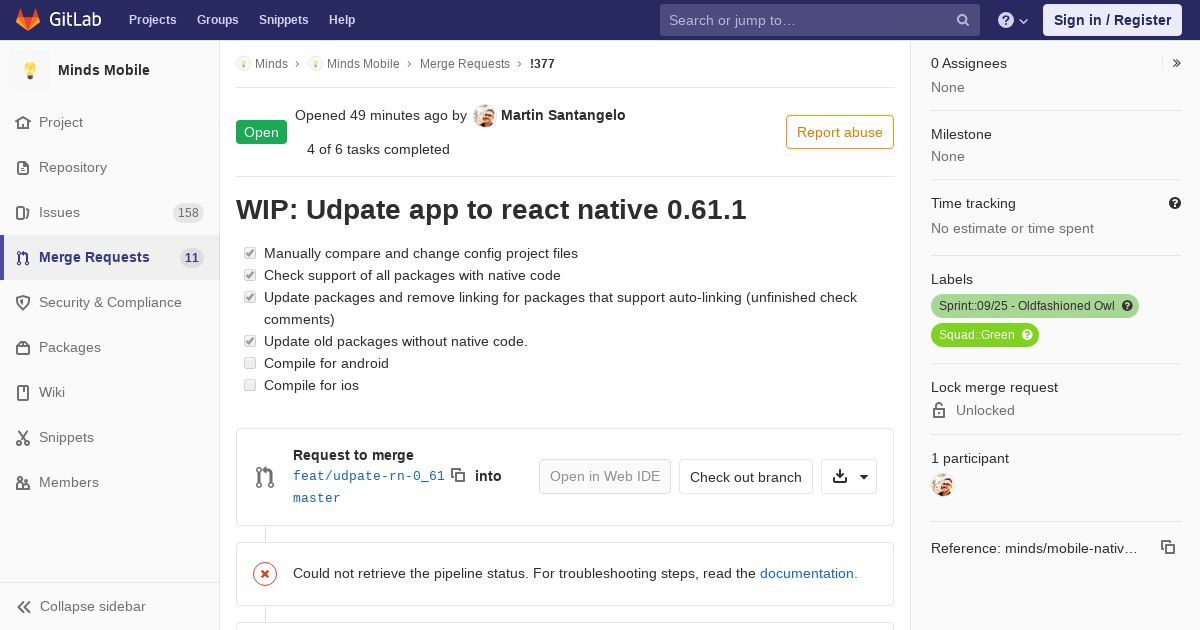
Task: Click the Time tracking help icon
Action: click(1175, 203)
